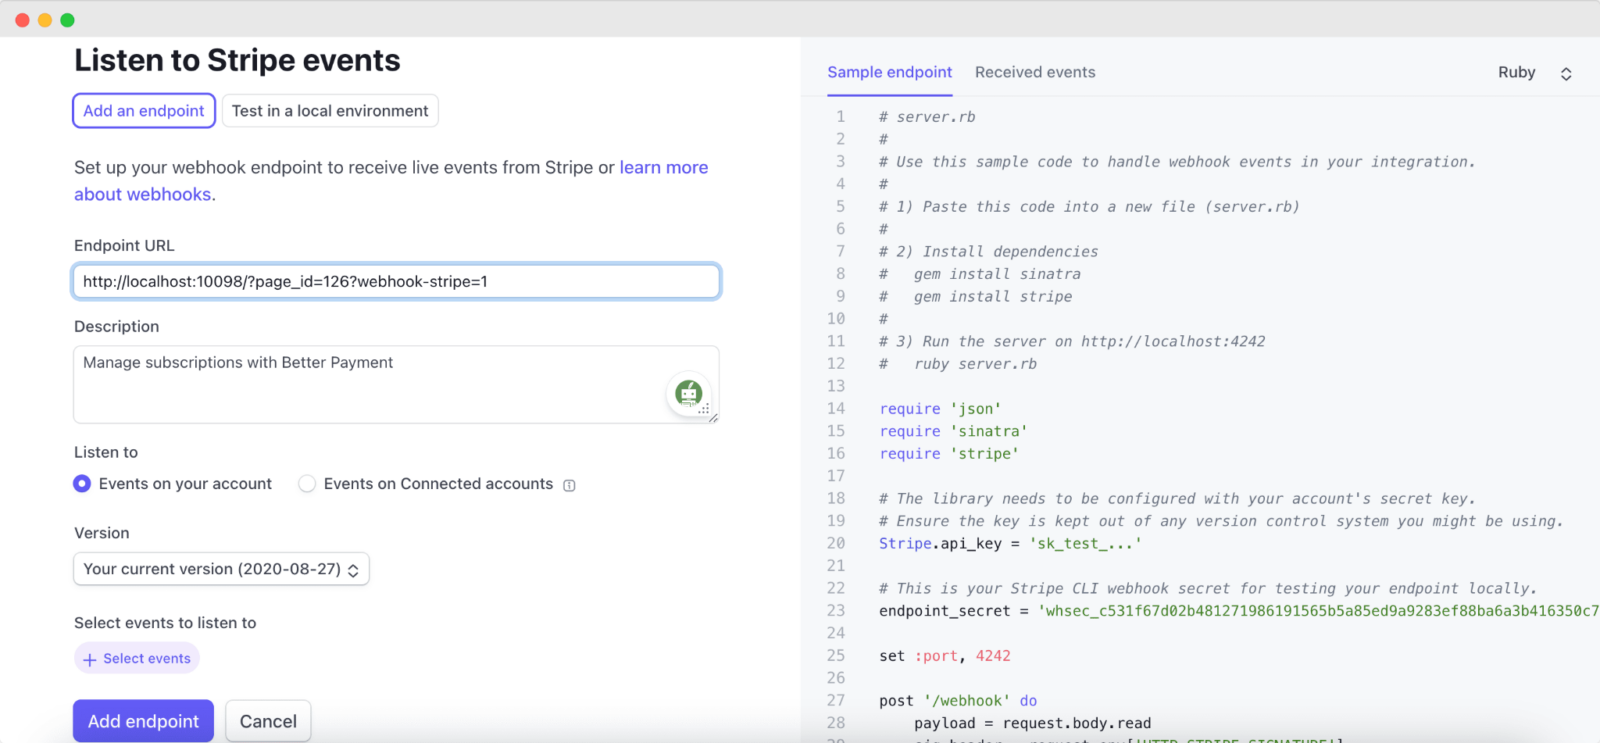
Task: Open the Ruby language selector
Action: (x=1535, y=72)
